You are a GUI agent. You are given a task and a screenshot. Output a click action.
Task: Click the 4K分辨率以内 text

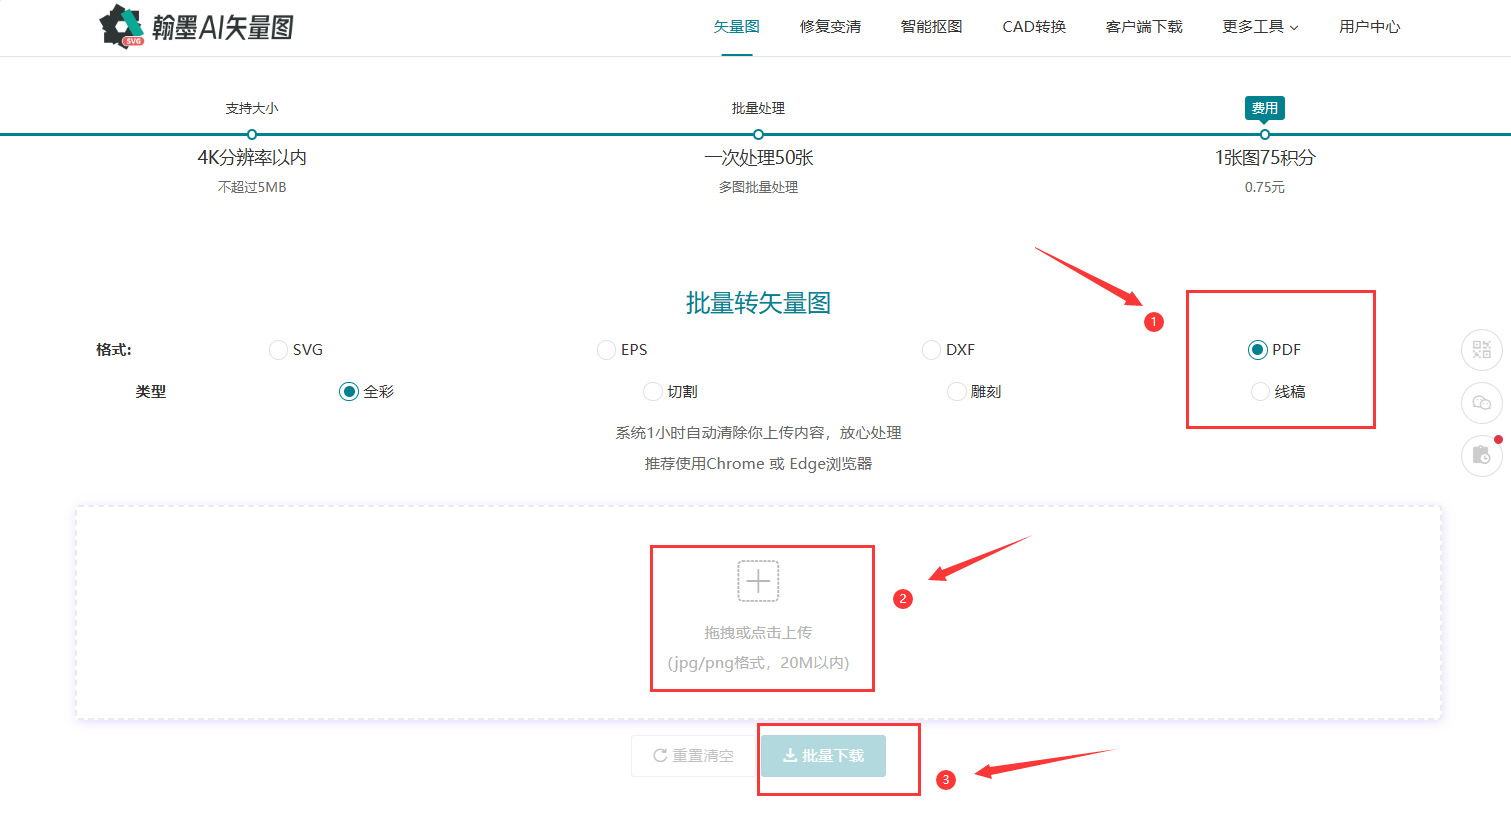tap(252, 158)
